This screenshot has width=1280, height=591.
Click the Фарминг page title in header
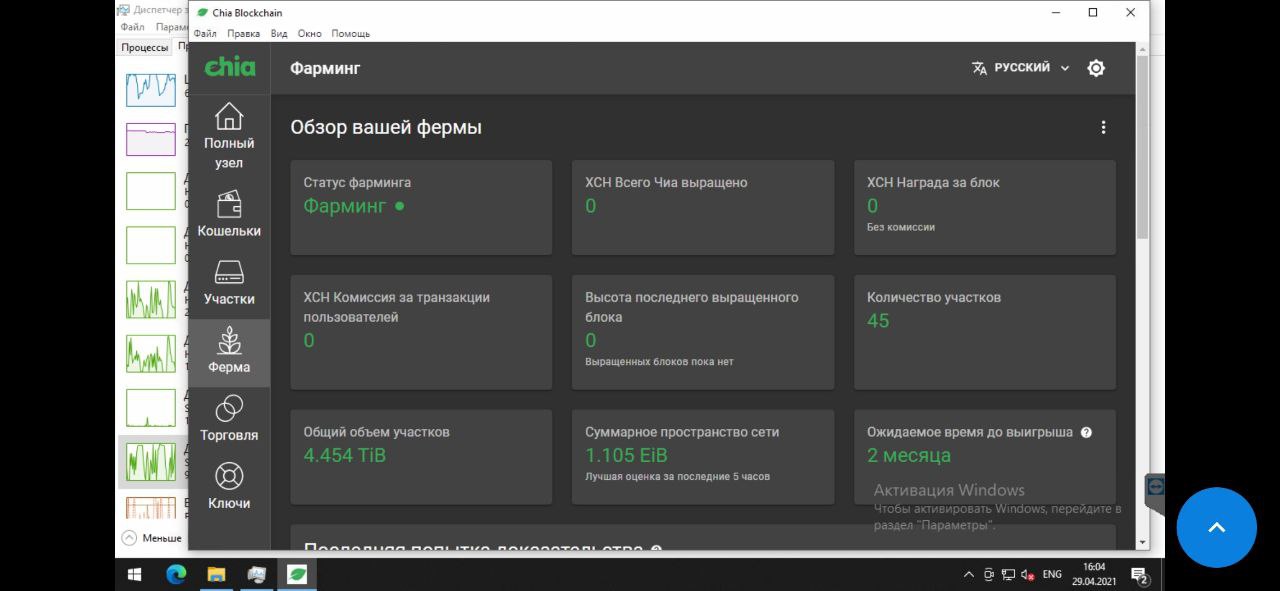325,68
